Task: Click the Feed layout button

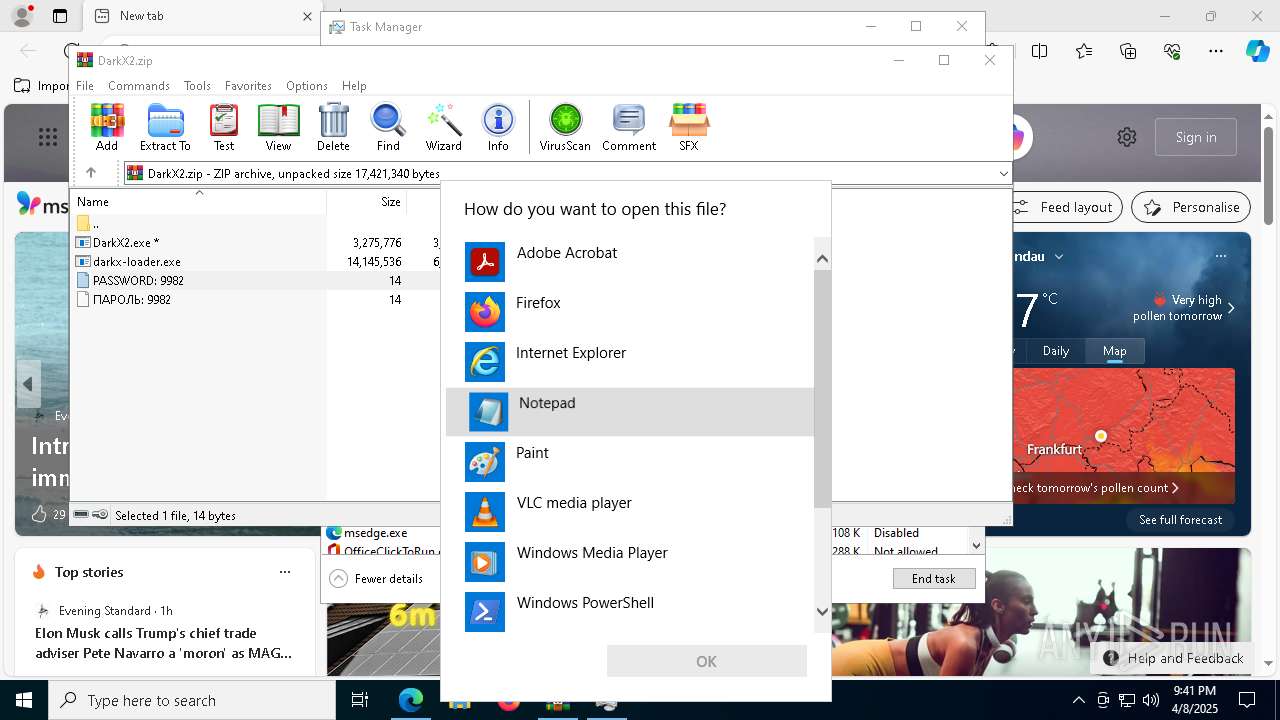Action: 1066,207
